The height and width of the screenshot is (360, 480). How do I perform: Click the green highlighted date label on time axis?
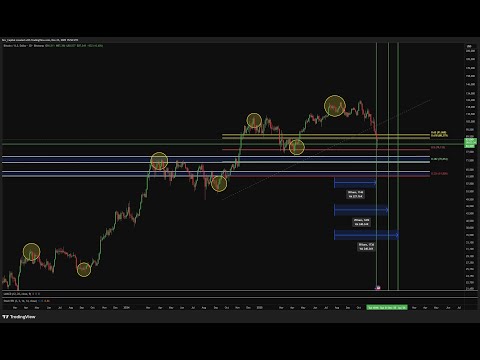pos(387,308)
